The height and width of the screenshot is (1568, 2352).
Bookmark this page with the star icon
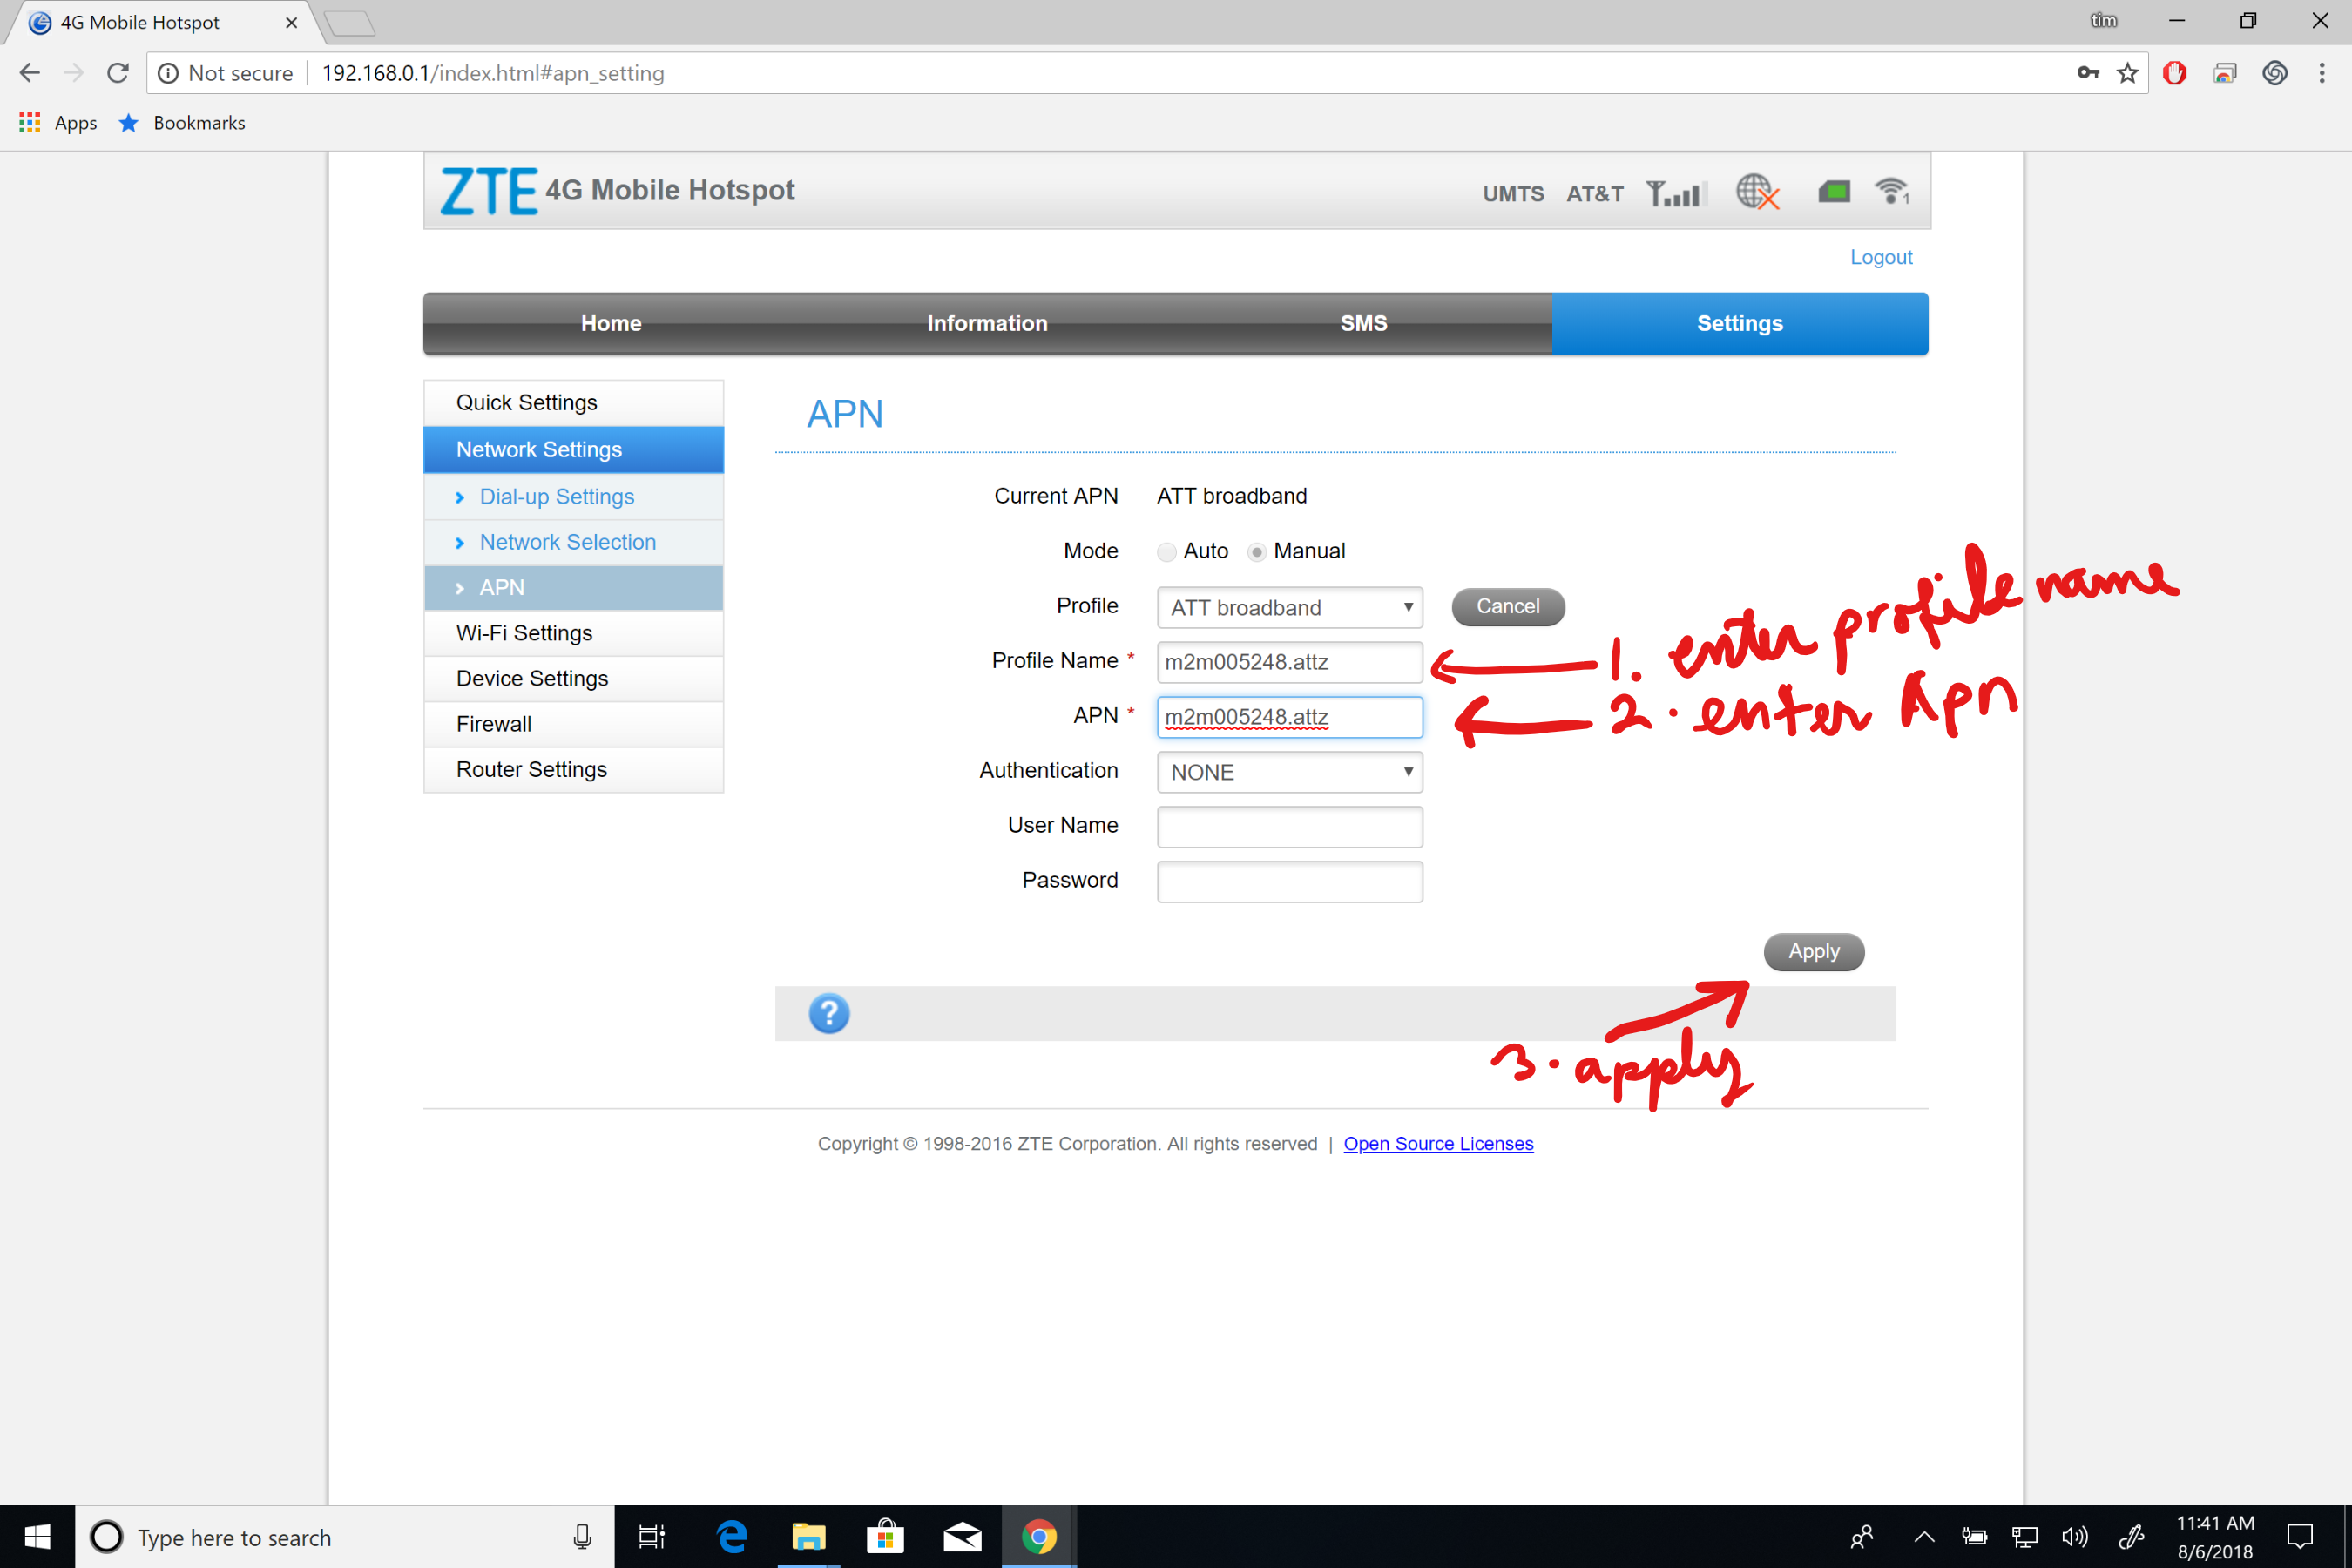pos(2128,73)
